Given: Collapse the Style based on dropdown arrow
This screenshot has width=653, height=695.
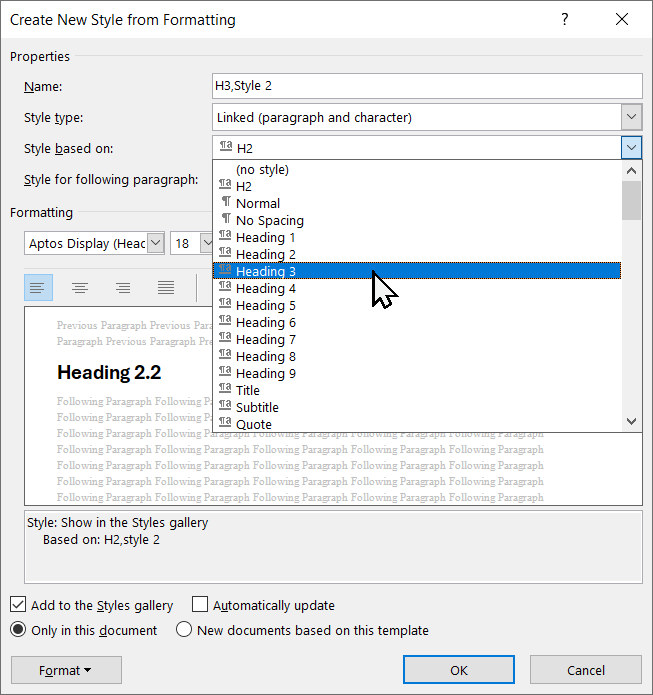Looking at the screenshot, I should pos(631,148).
